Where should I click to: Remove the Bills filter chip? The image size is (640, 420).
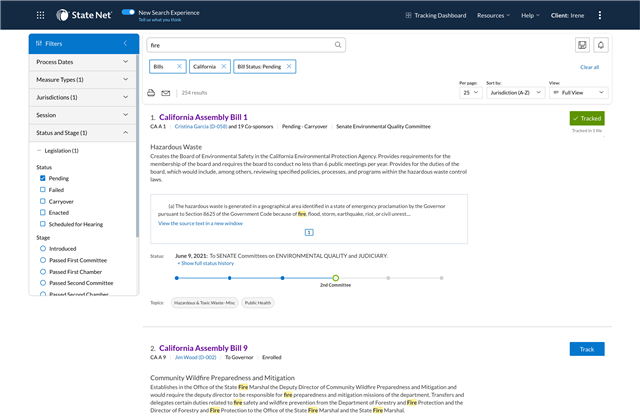(x=179, y=66)
